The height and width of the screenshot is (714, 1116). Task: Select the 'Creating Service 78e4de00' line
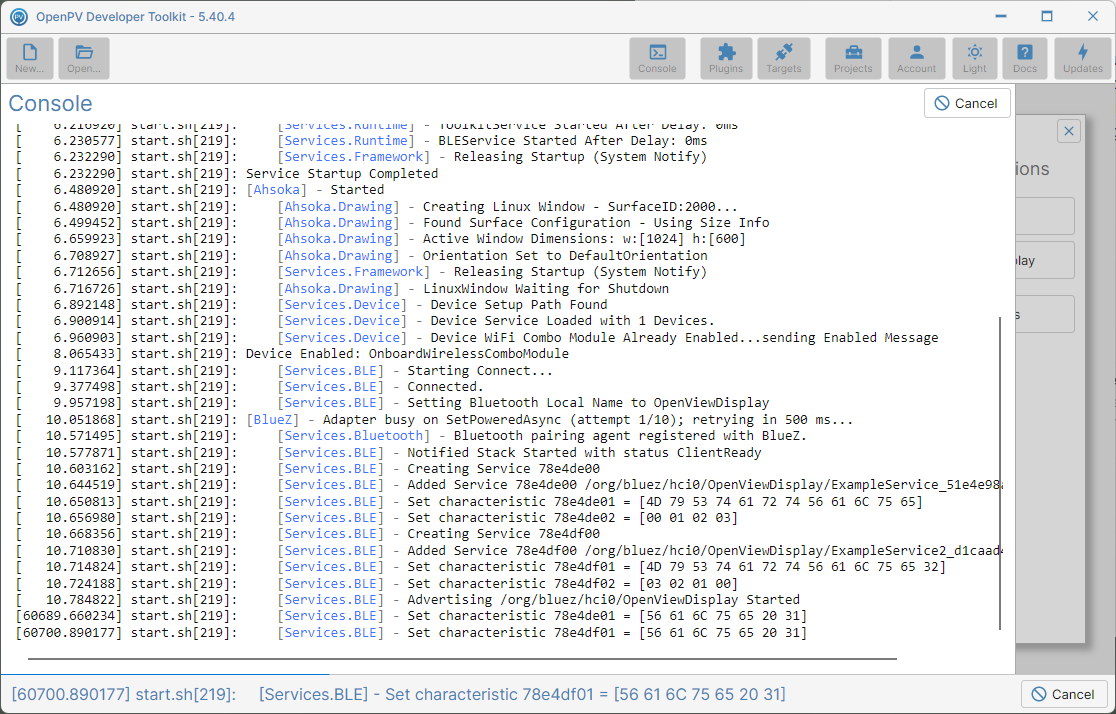point(308,469)
